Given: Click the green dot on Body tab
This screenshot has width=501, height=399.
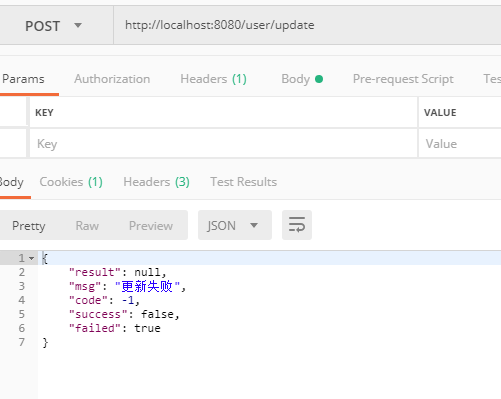Looking at the screenshot, I should click(319, 79).
